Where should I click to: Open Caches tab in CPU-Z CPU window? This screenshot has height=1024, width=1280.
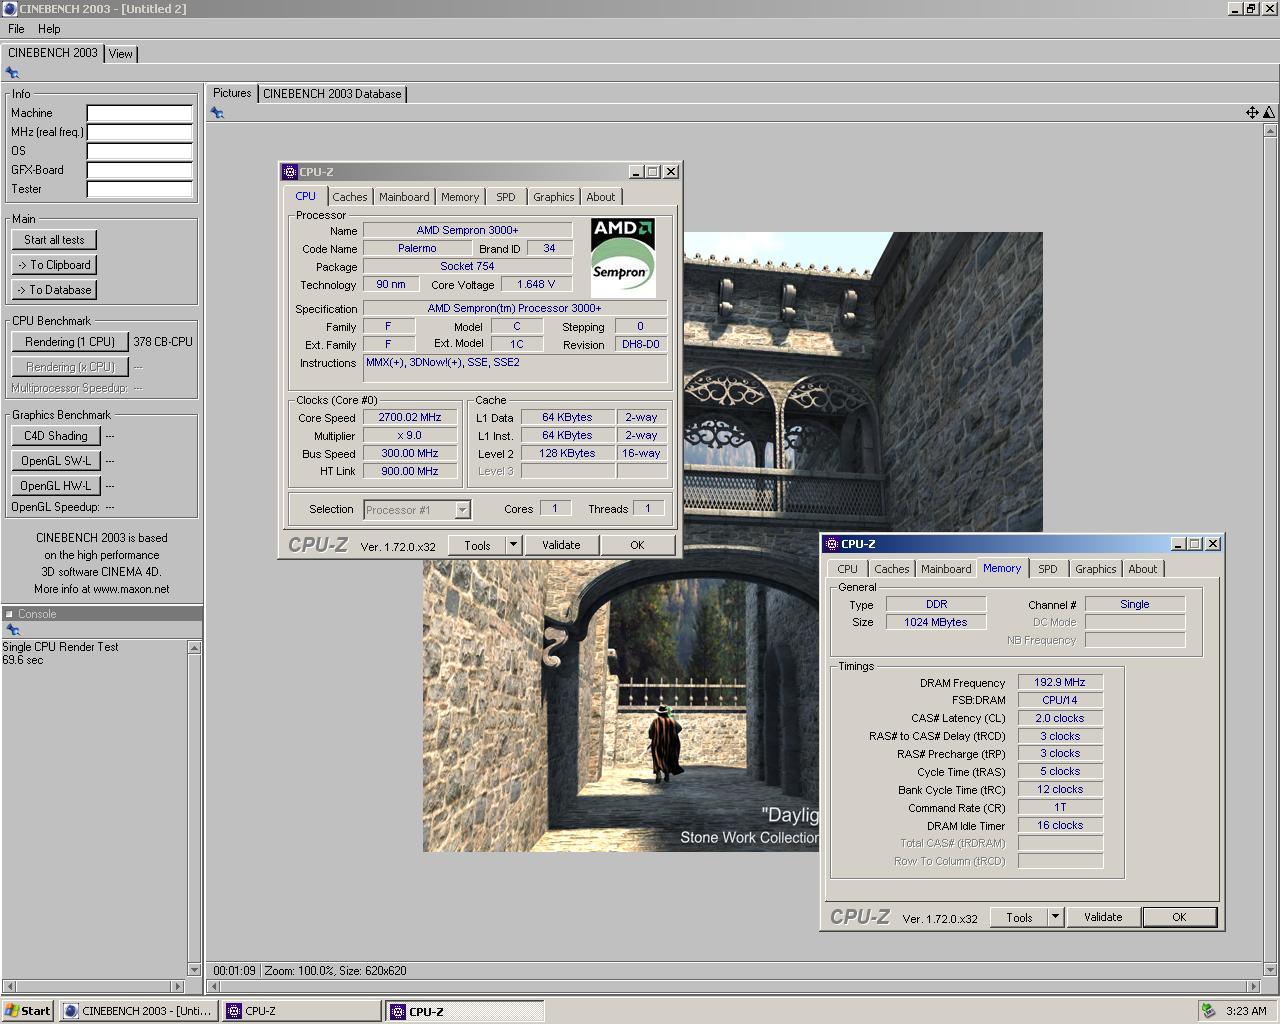(350, 197)
